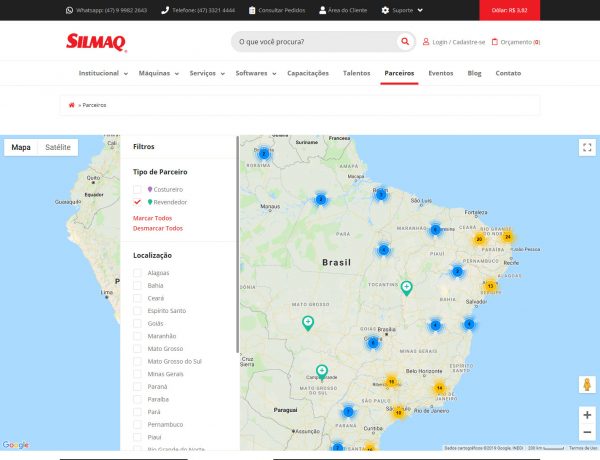The height and width of the screenshot is (460, 600).
Task: Click the Desmarcar Todos link
Action: [157, 228]
